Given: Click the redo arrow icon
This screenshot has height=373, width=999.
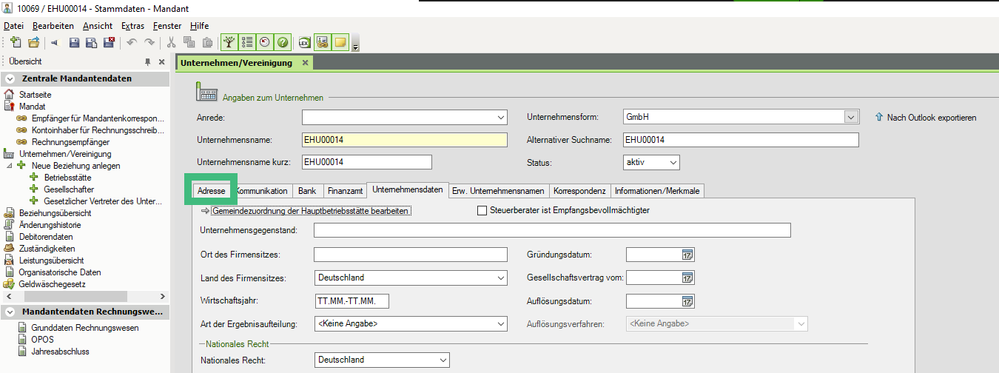Looking at the screenshot, I should (150, 43).
